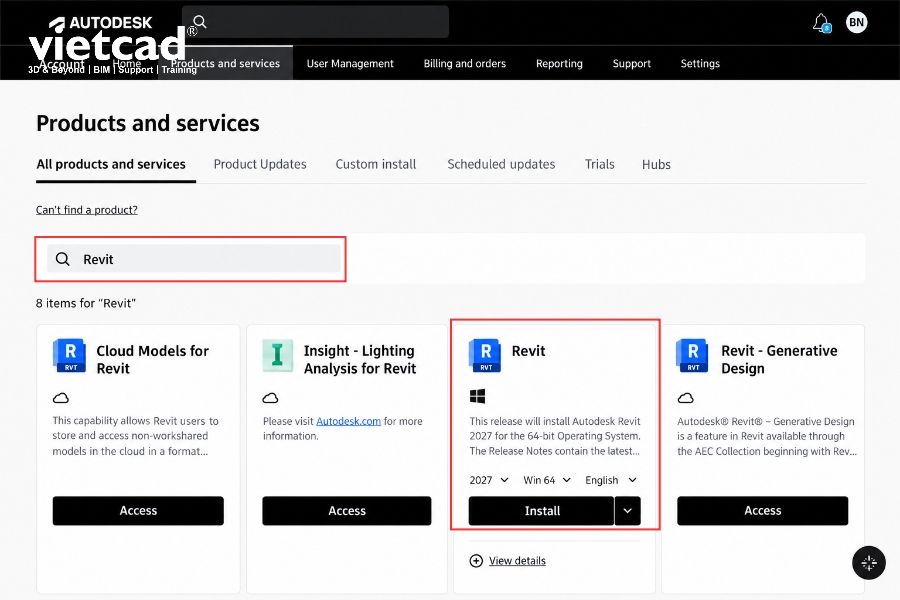
Task: Go to User Management in the nav
Action: click(350, 63)
